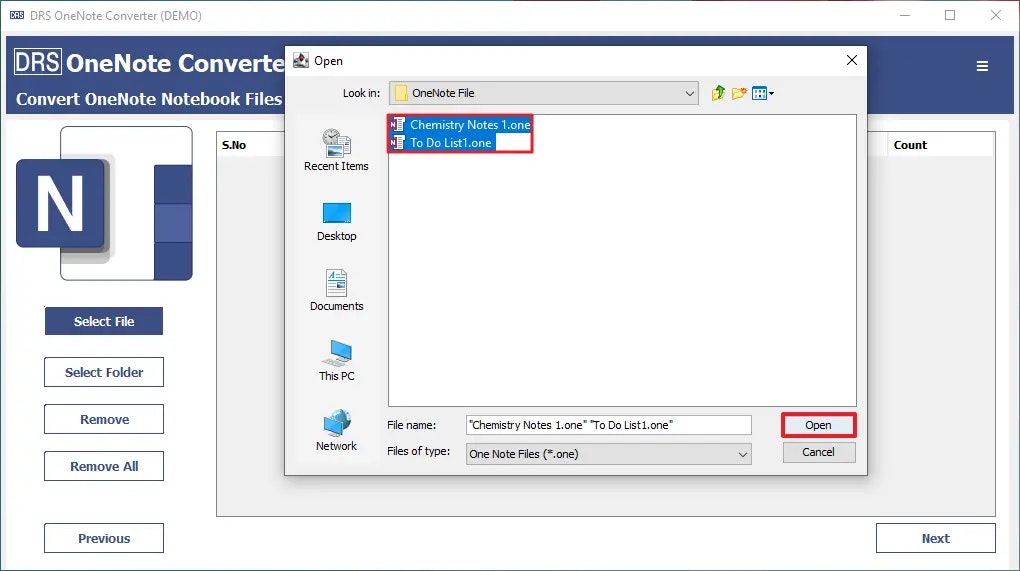Screen dimensions: 1020x571
Task: Open Recent Items location
Action: point(336,150)
